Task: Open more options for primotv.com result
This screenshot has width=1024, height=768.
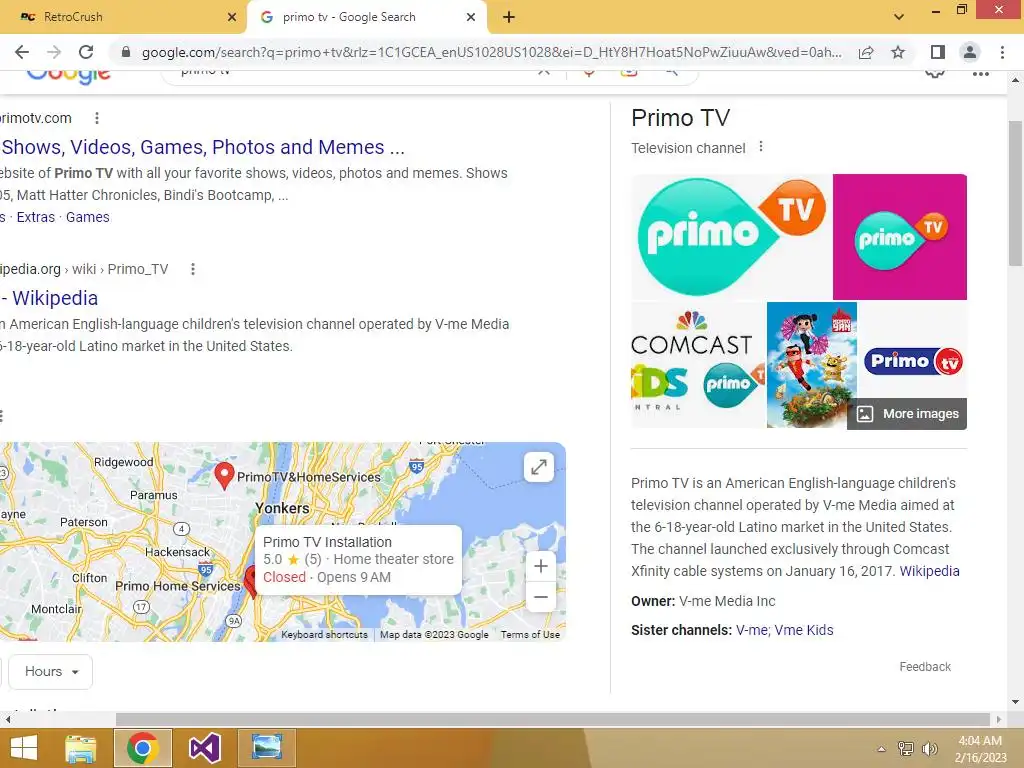Action: pos(97,118)
